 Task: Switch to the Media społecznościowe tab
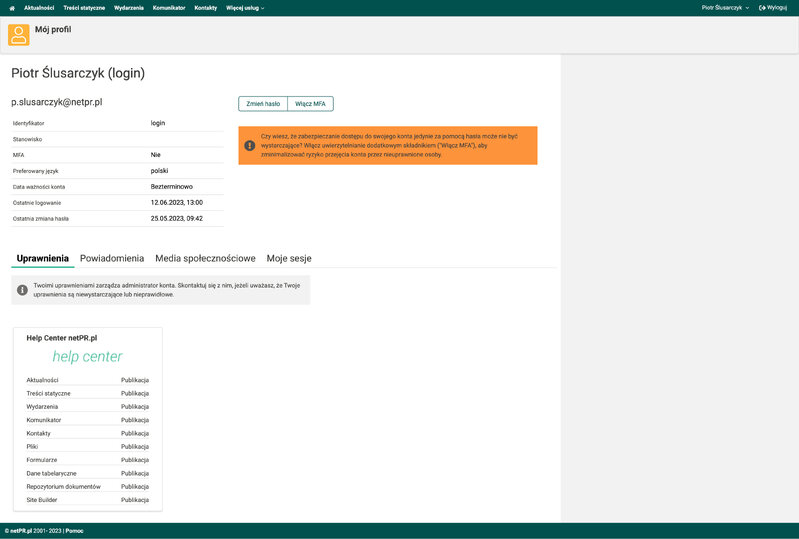click(205, 258)
